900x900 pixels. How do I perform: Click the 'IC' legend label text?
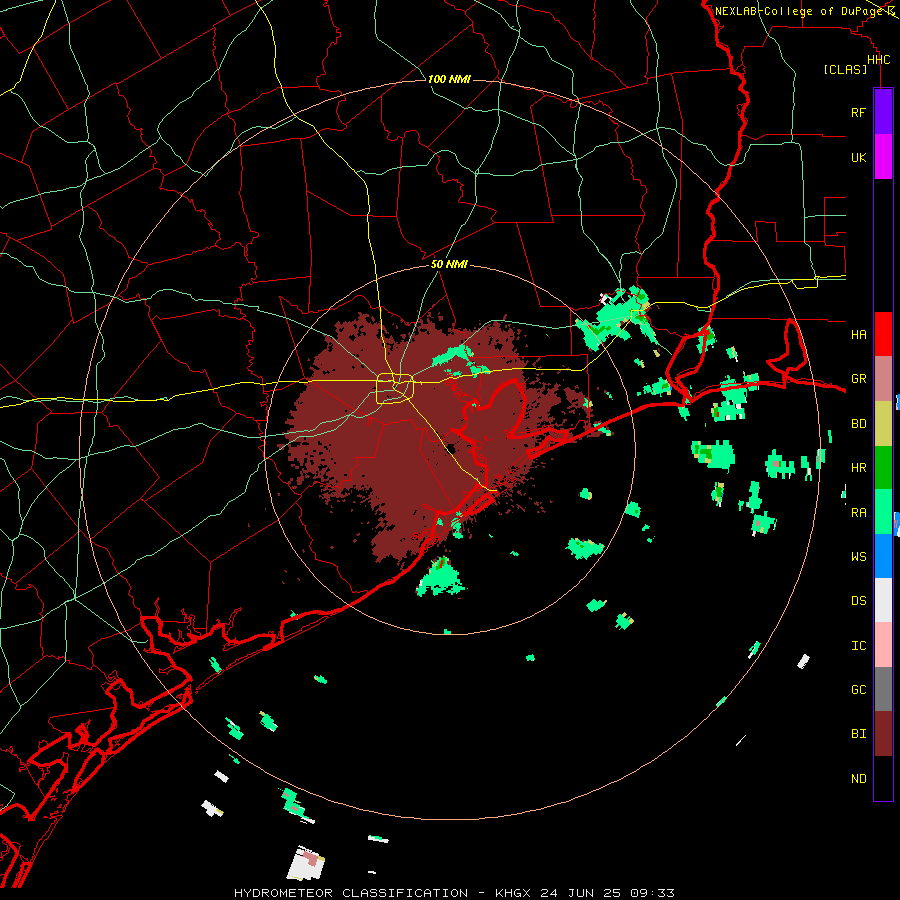coord(858,646)
